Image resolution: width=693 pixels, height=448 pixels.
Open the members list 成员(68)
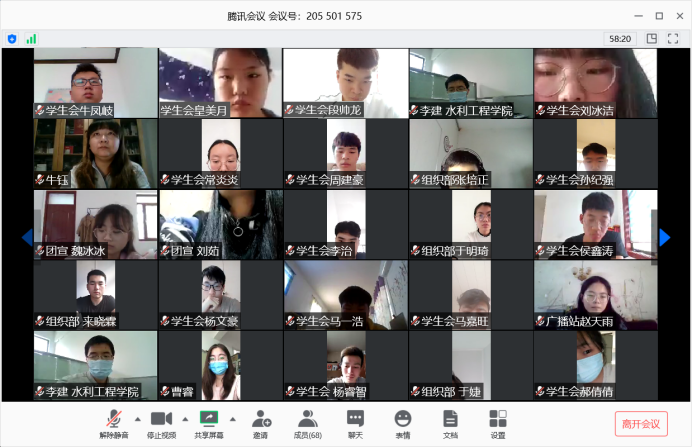[x=308, y=423]
